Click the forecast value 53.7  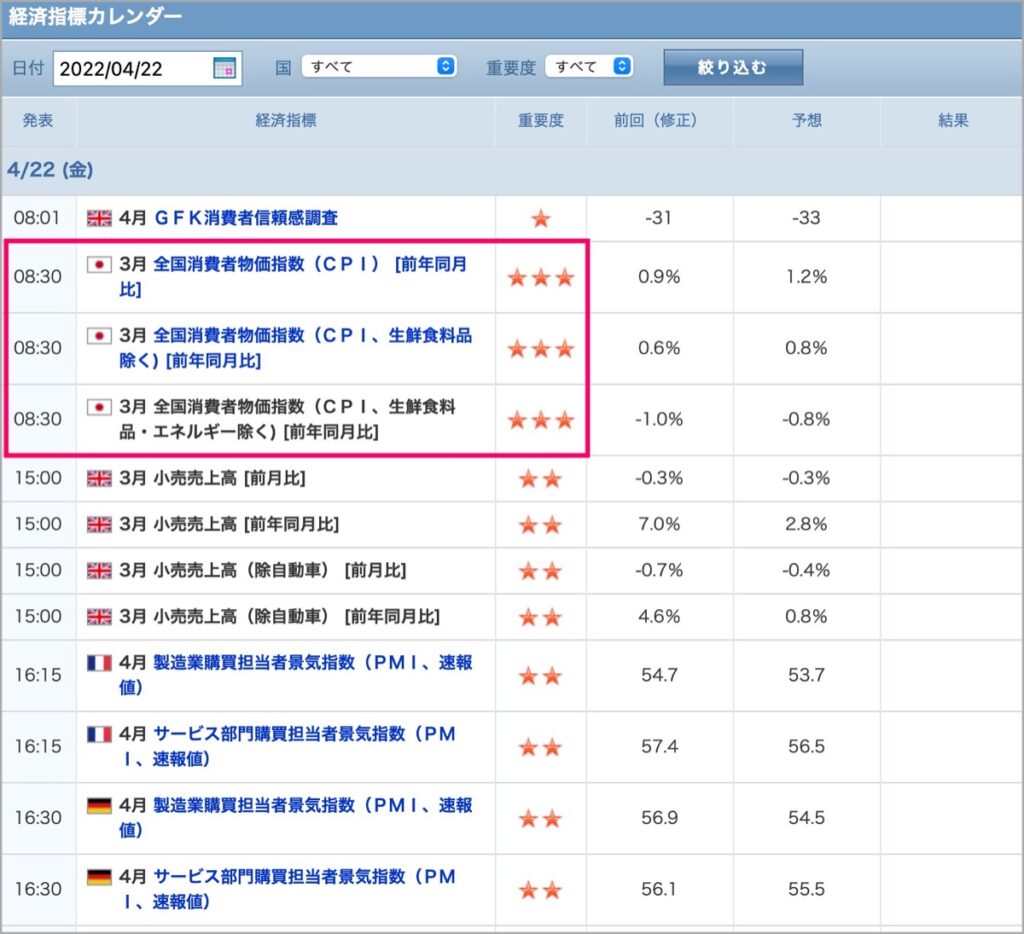807,675
